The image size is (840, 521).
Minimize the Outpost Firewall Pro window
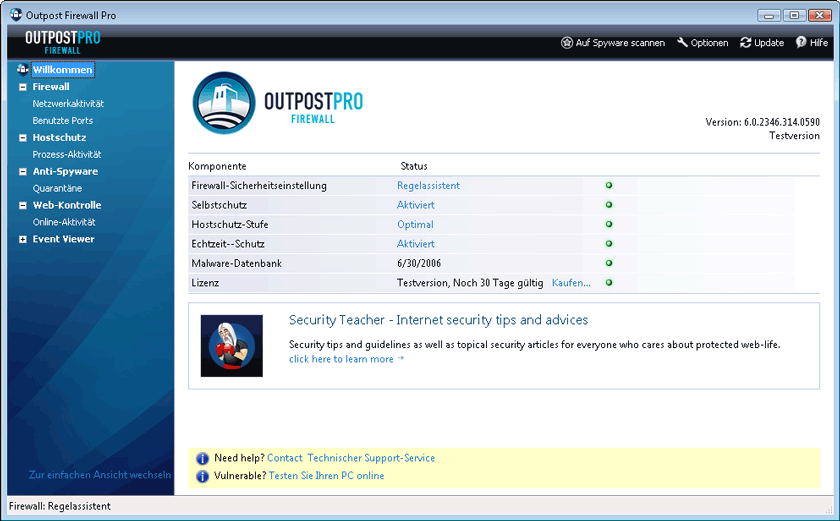pos(769,15)
